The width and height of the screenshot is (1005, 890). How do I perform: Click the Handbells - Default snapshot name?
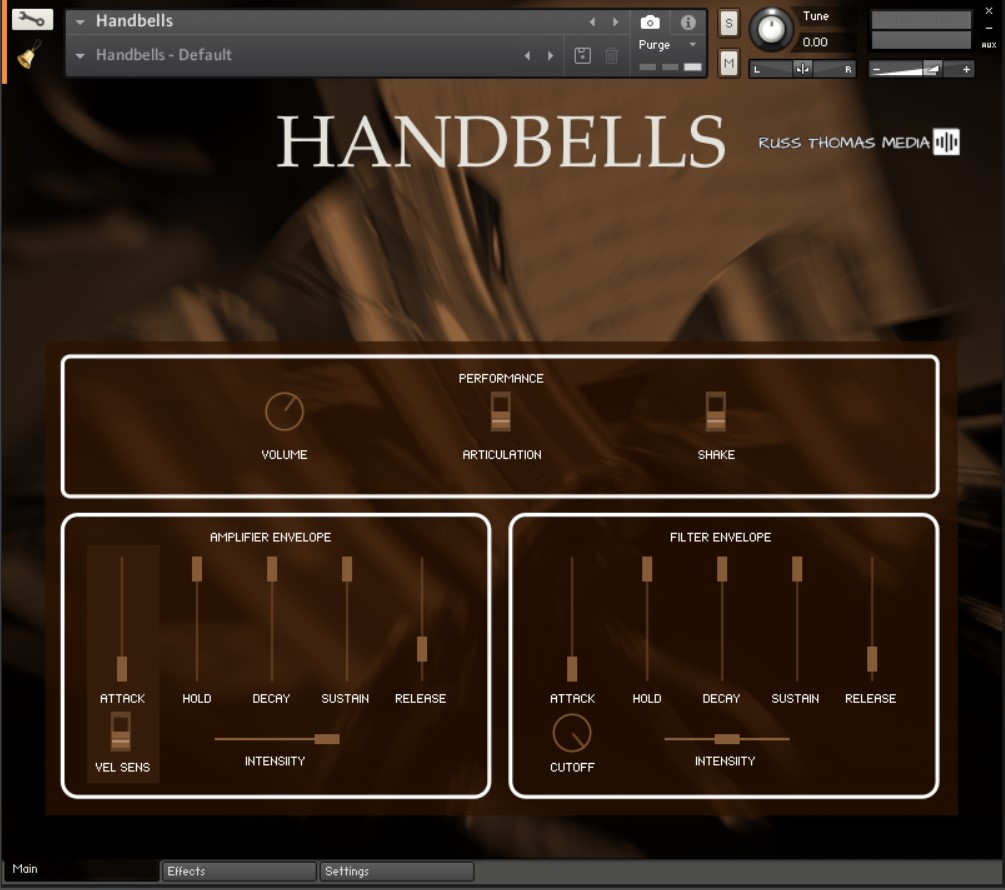click(x=163, y=55)
